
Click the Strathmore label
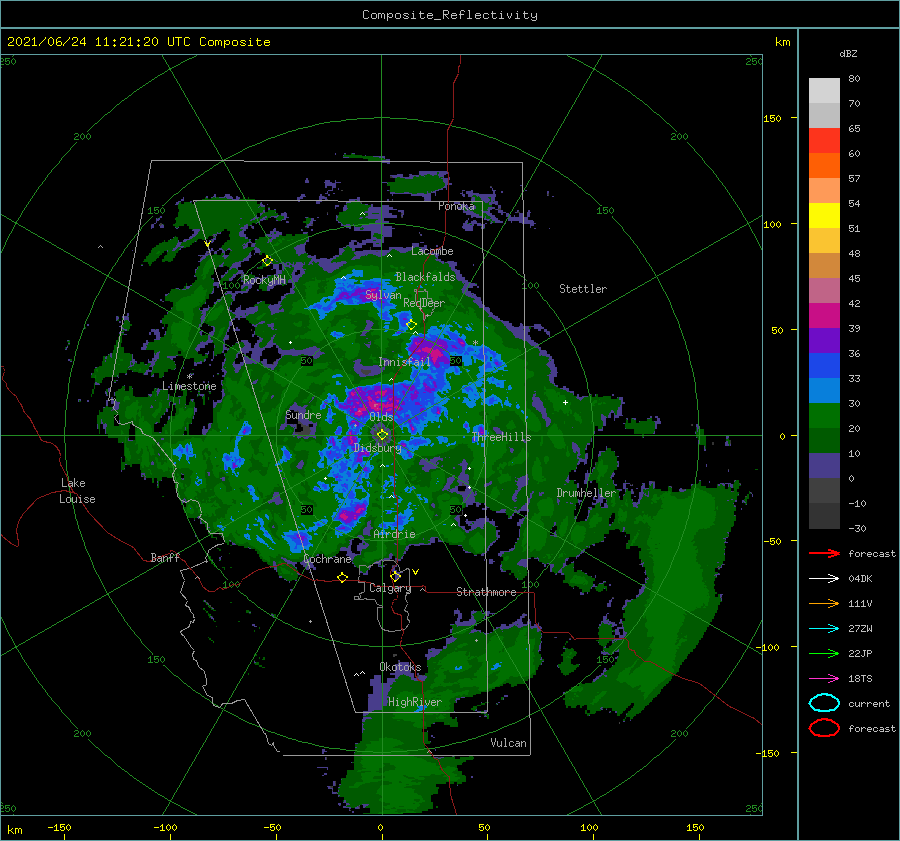486,592
